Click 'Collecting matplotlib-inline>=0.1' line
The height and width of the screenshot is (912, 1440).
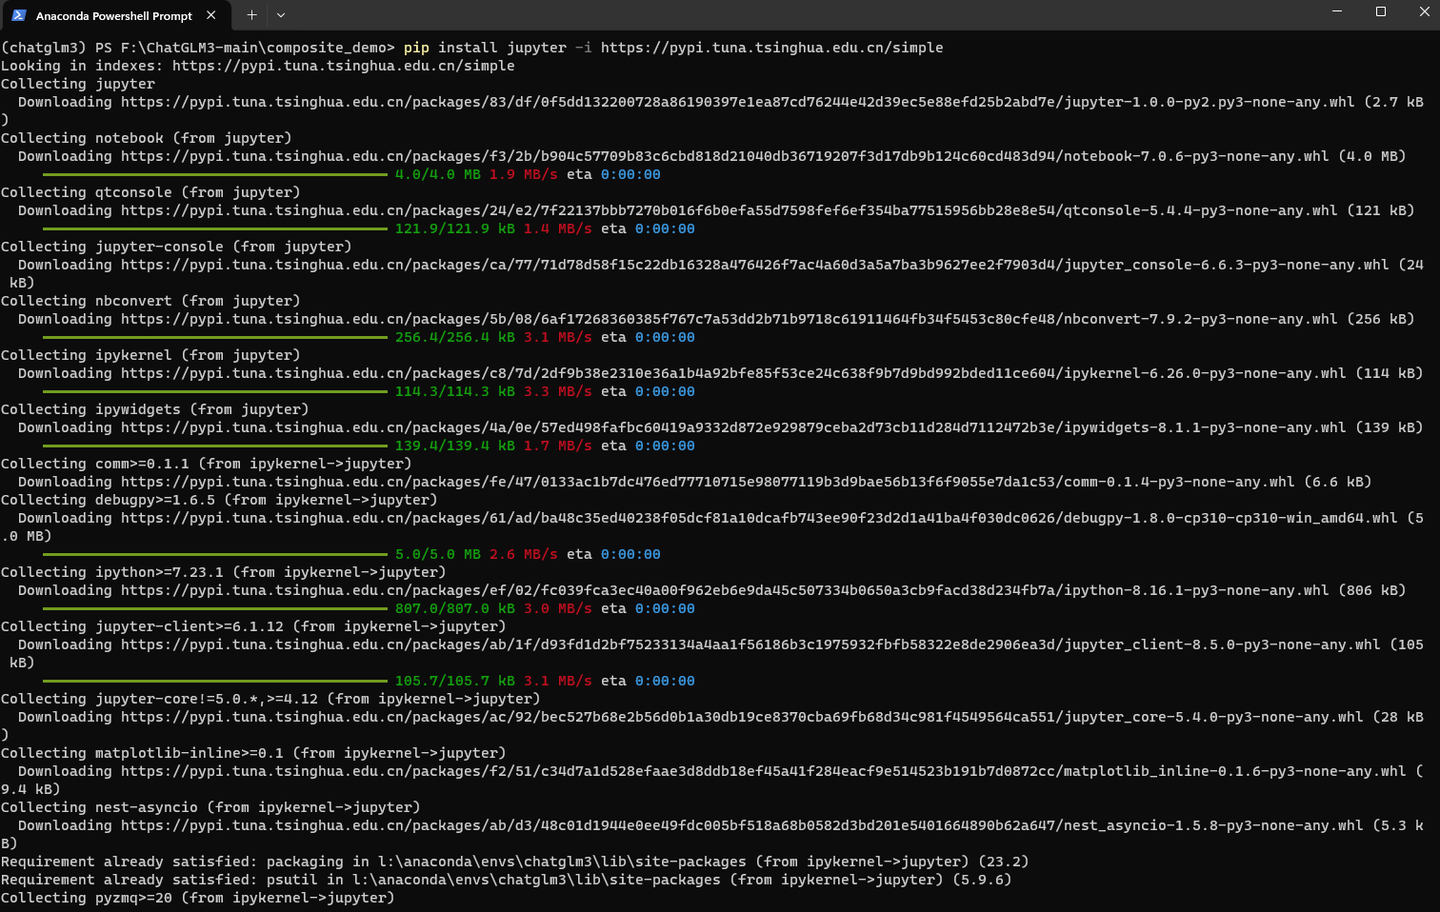tap(253, 753)
